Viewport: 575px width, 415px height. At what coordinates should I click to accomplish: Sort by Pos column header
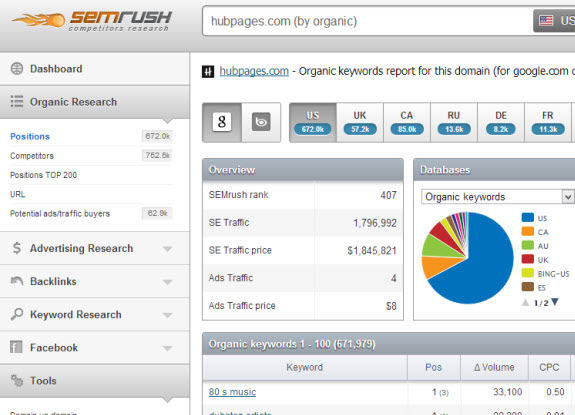pos(434,367)
